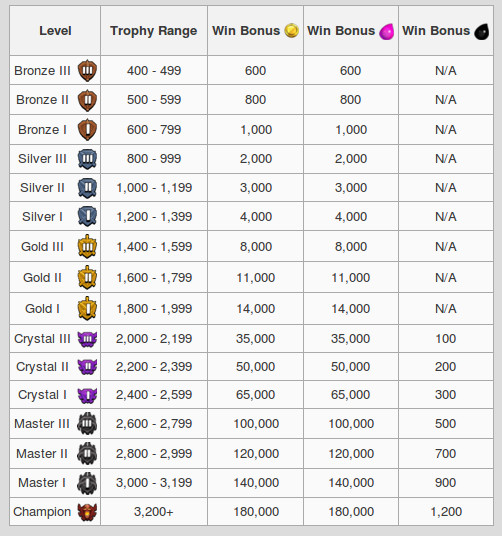Click the black dark elixir drop icon
502x536 pixels.
[x=482, y=31]
